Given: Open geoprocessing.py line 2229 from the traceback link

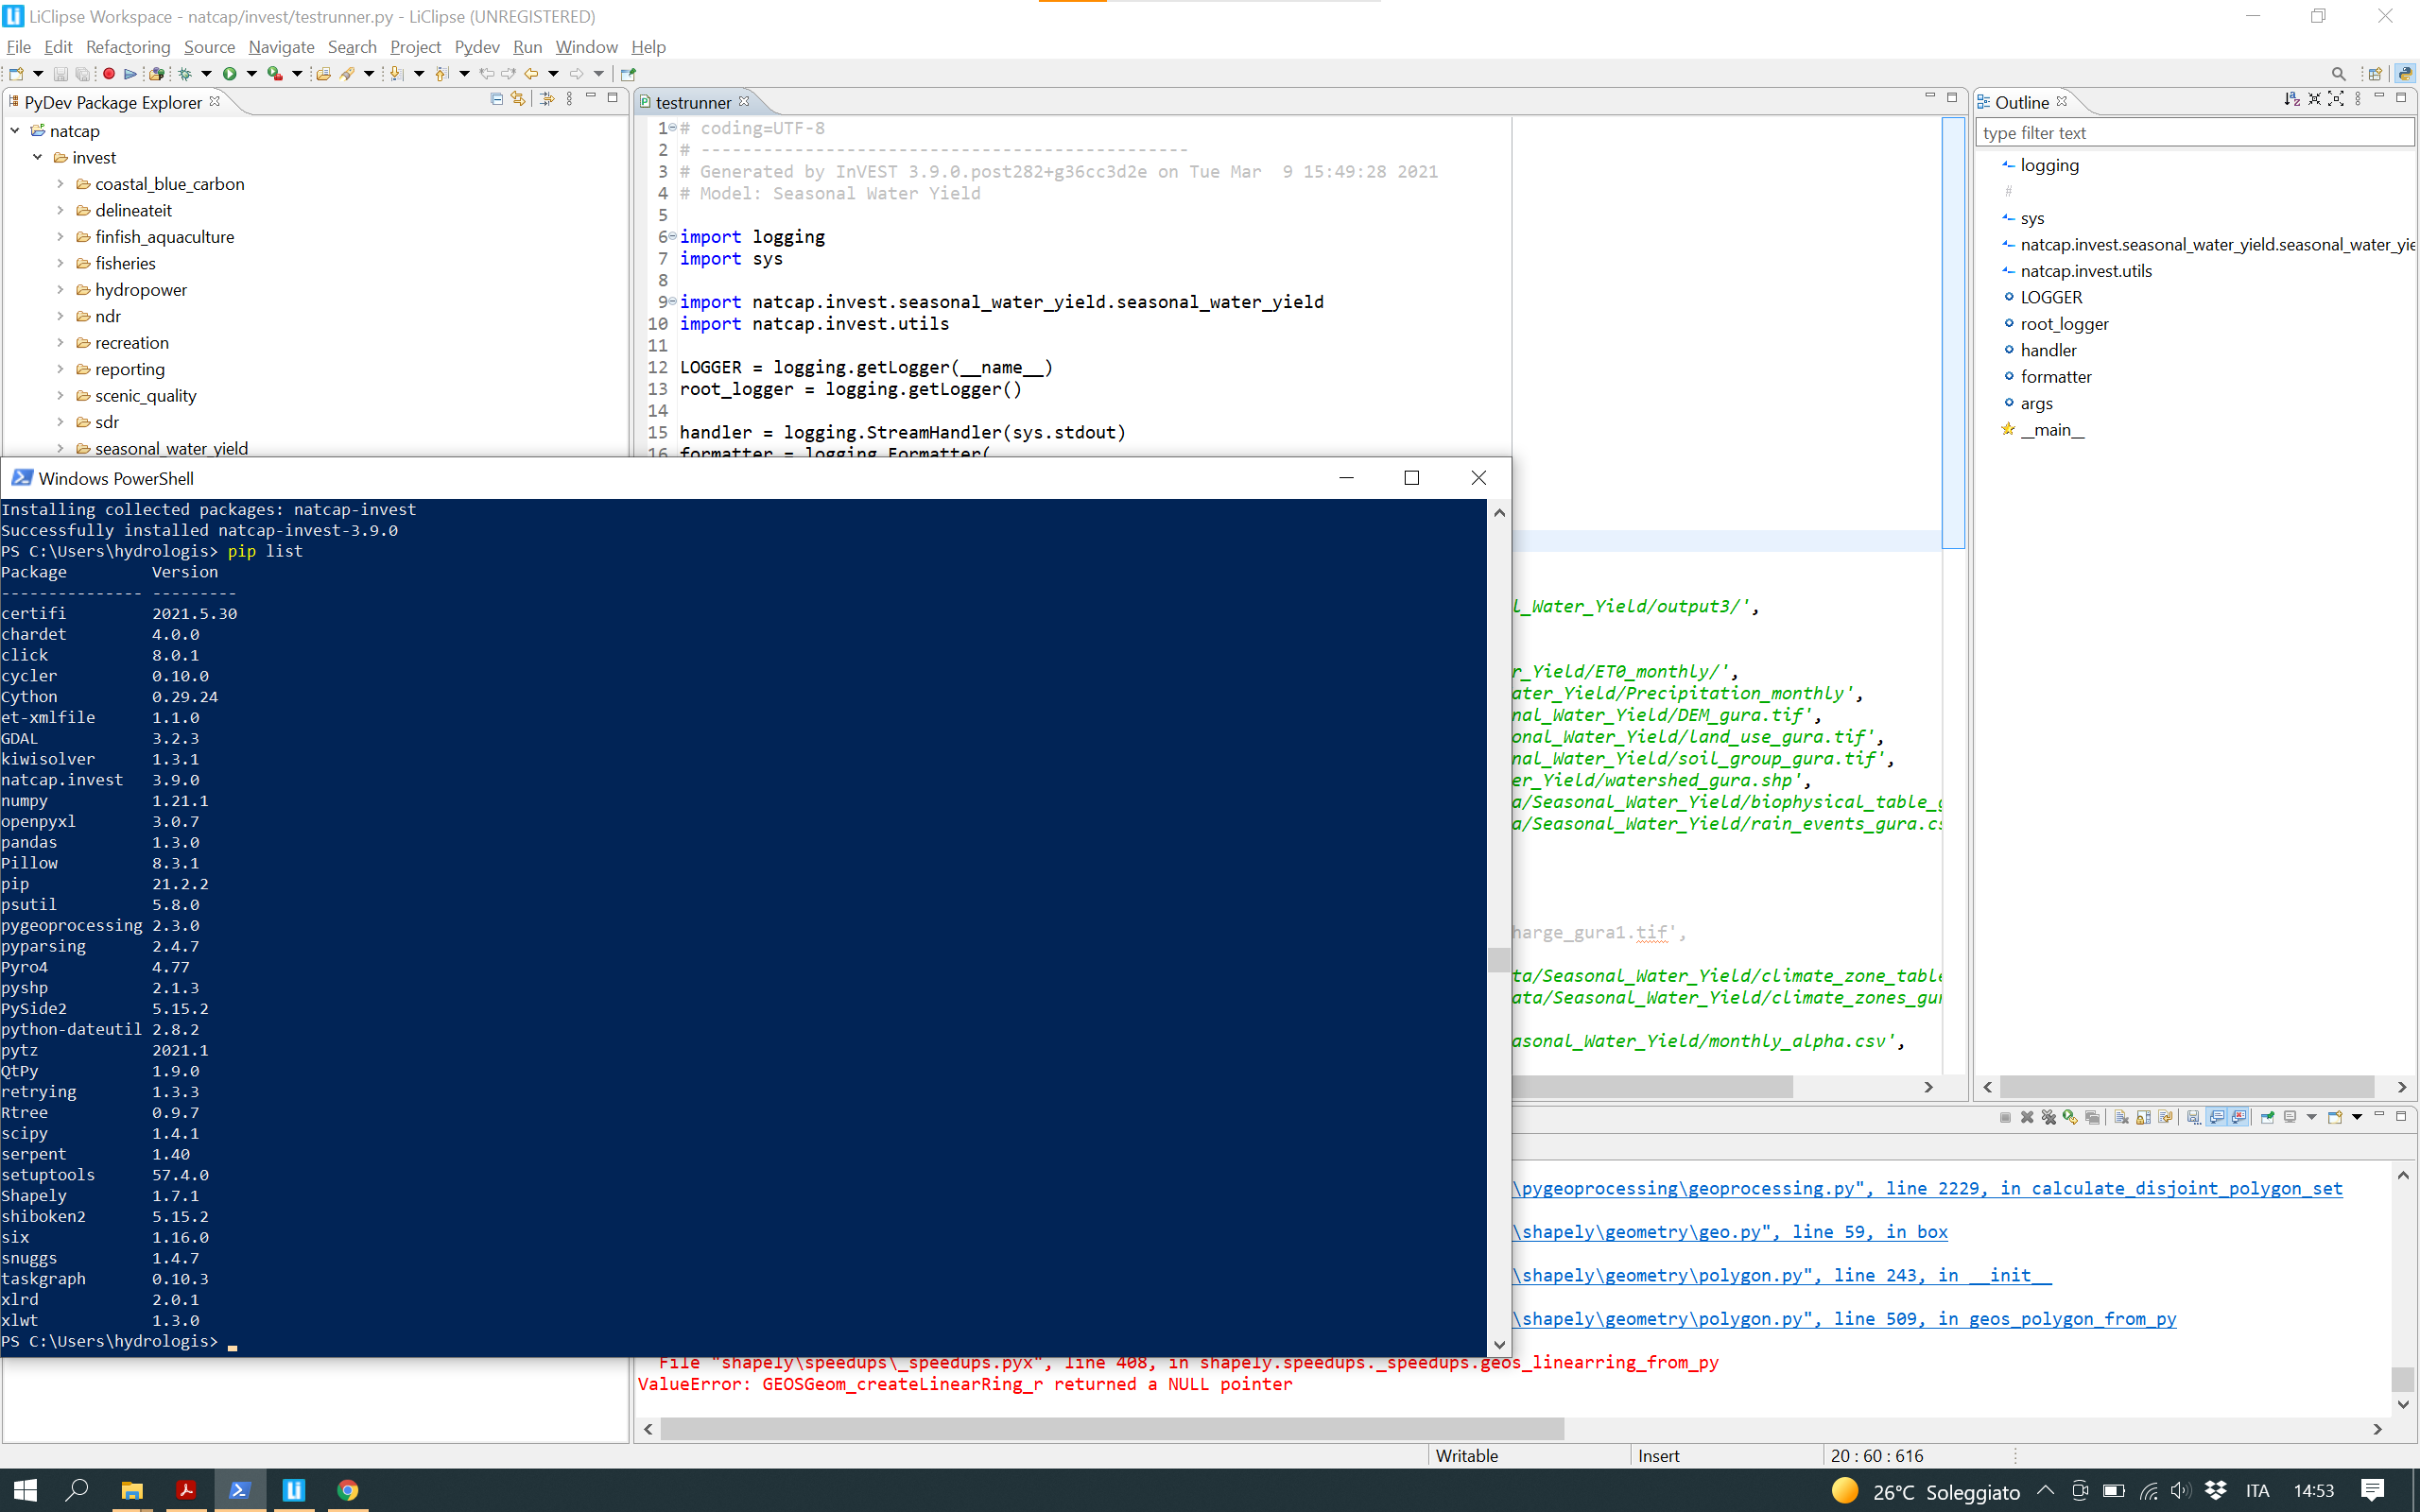Looking at the screenshot, I should [1900, 1188].
